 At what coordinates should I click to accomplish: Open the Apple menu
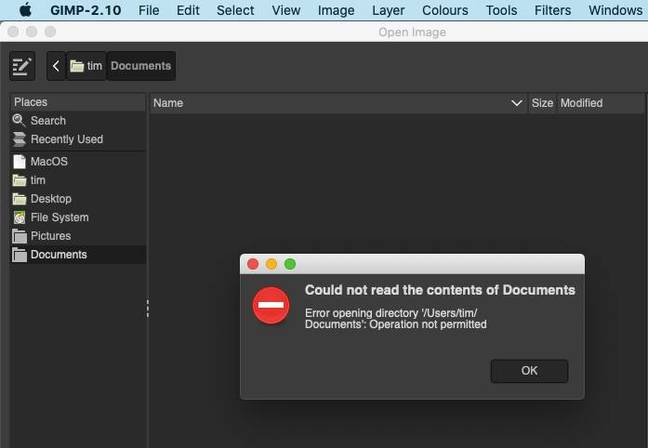(25, 10)
